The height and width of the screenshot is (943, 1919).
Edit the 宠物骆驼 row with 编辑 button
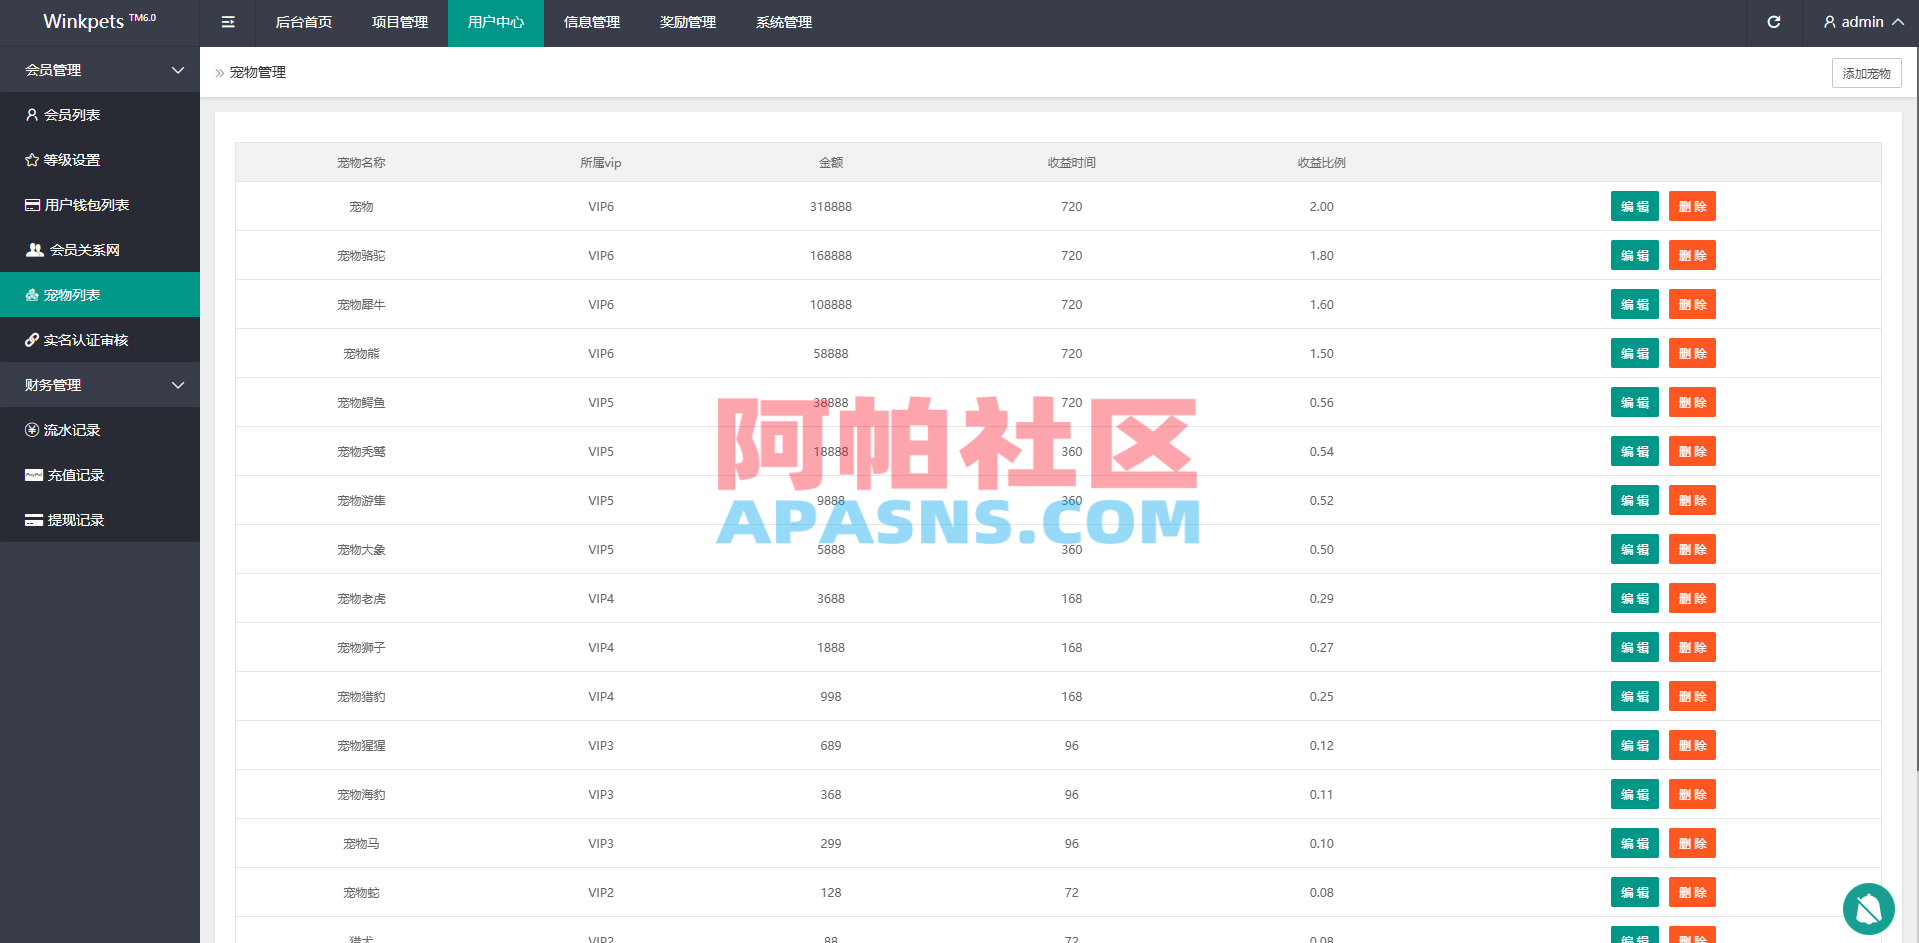(1634, 255)
